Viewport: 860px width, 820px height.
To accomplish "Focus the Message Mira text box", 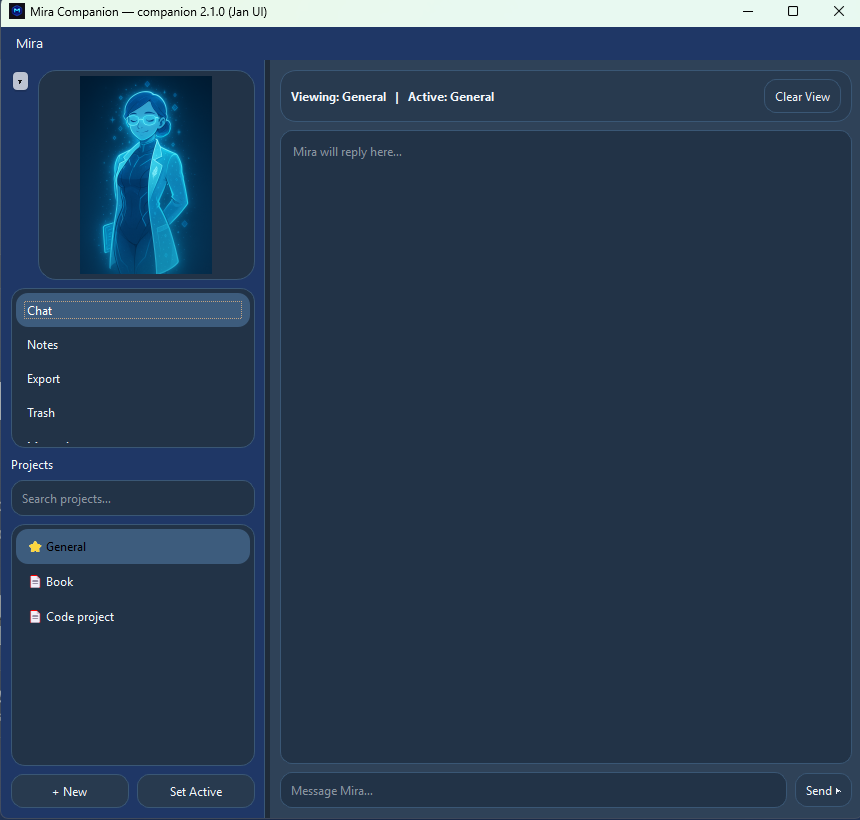I will click(533, 790).
